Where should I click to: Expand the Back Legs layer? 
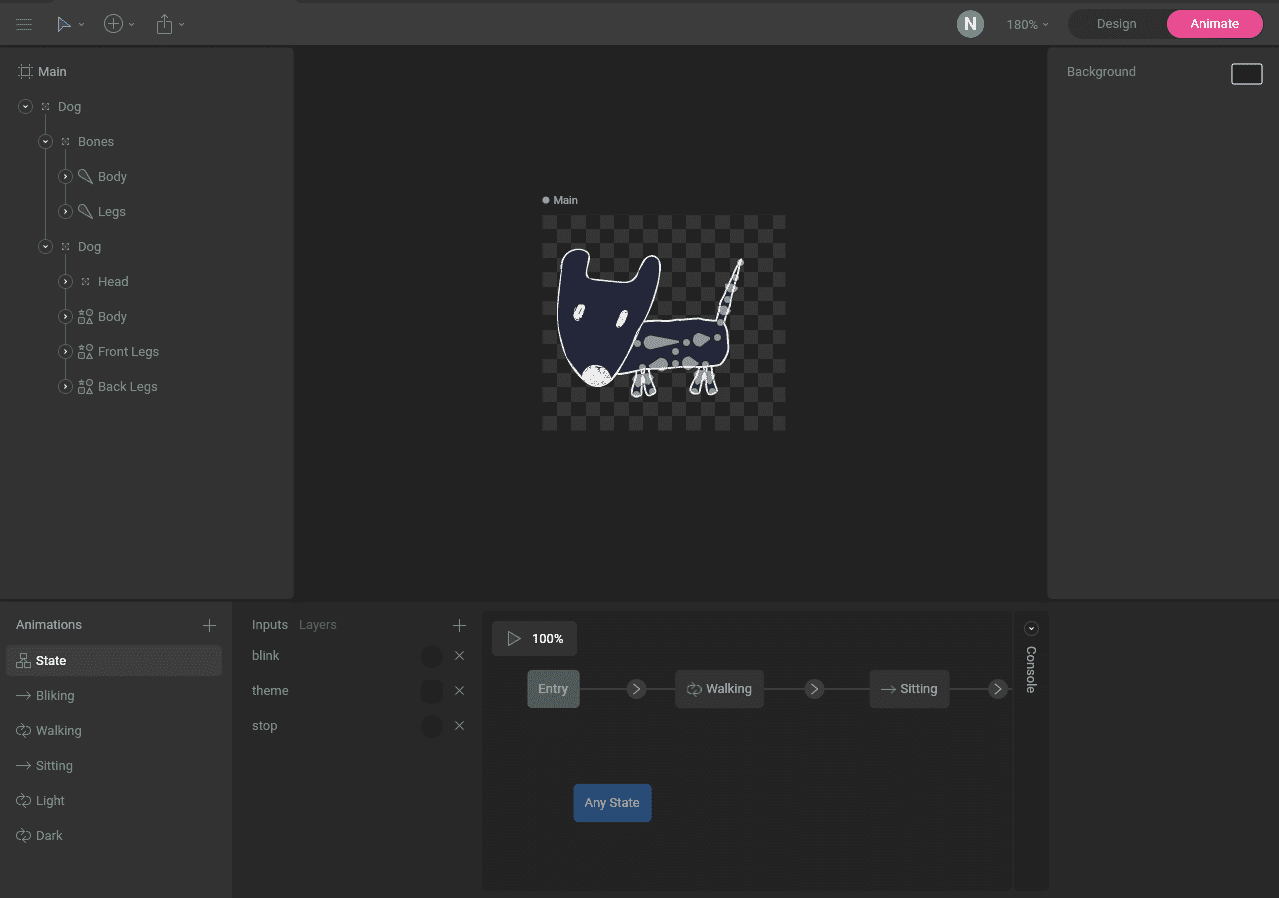65,387
